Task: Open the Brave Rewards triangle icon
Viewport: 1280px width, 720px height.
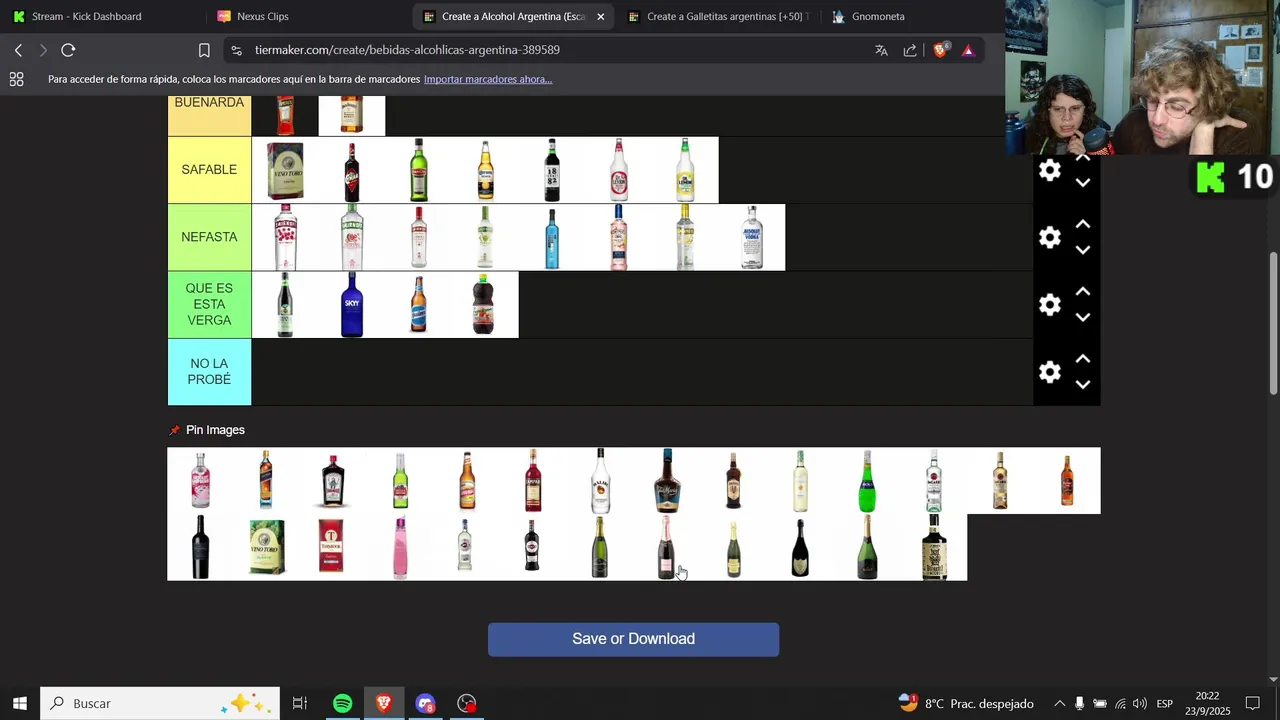Action: pyautogui.click(x=968, y=50)
